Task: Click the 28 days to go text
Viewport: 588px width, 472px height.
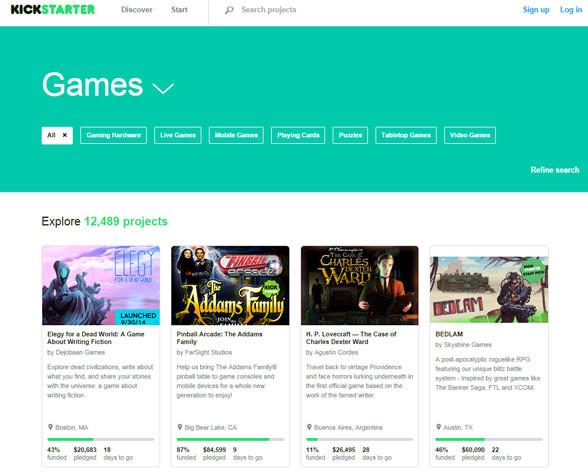Action: pyautogui.click(x=377, y=454)
